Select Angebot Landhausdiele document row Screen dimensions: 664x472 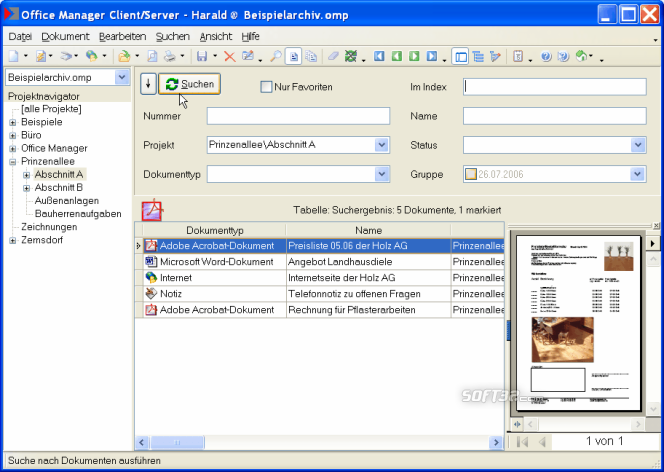click(x=320, y=262)
